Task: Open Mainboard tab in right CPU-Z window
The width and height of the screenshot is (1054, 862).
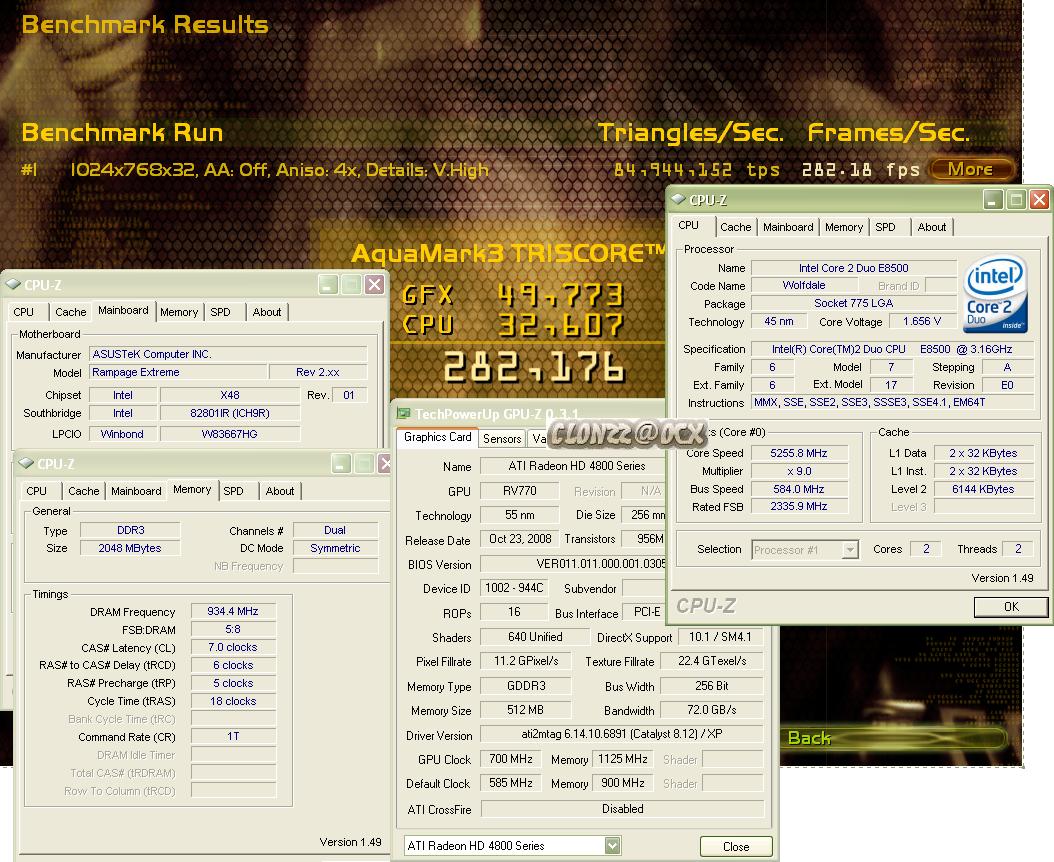Action: (788, 227)
